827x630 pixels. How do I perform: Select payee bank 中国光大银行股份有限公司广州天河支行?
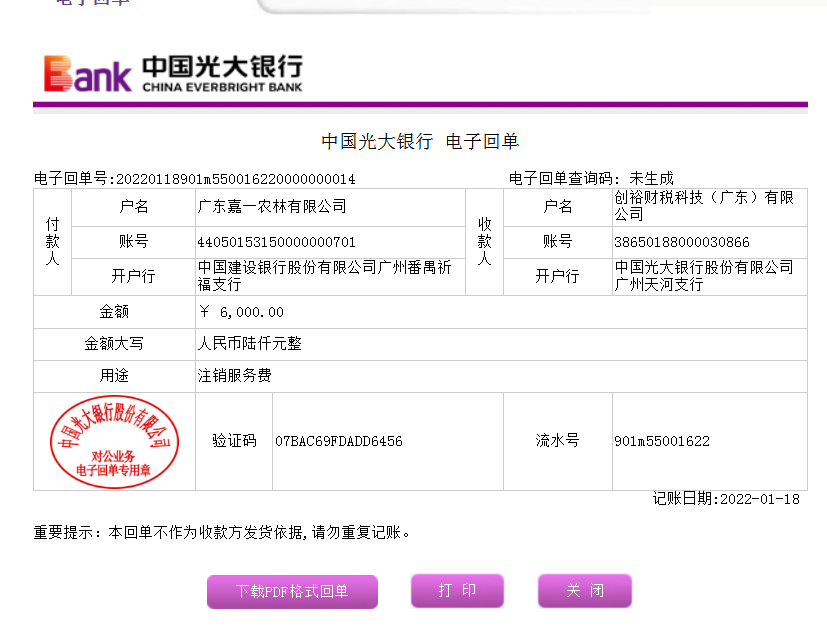(704, 276)
